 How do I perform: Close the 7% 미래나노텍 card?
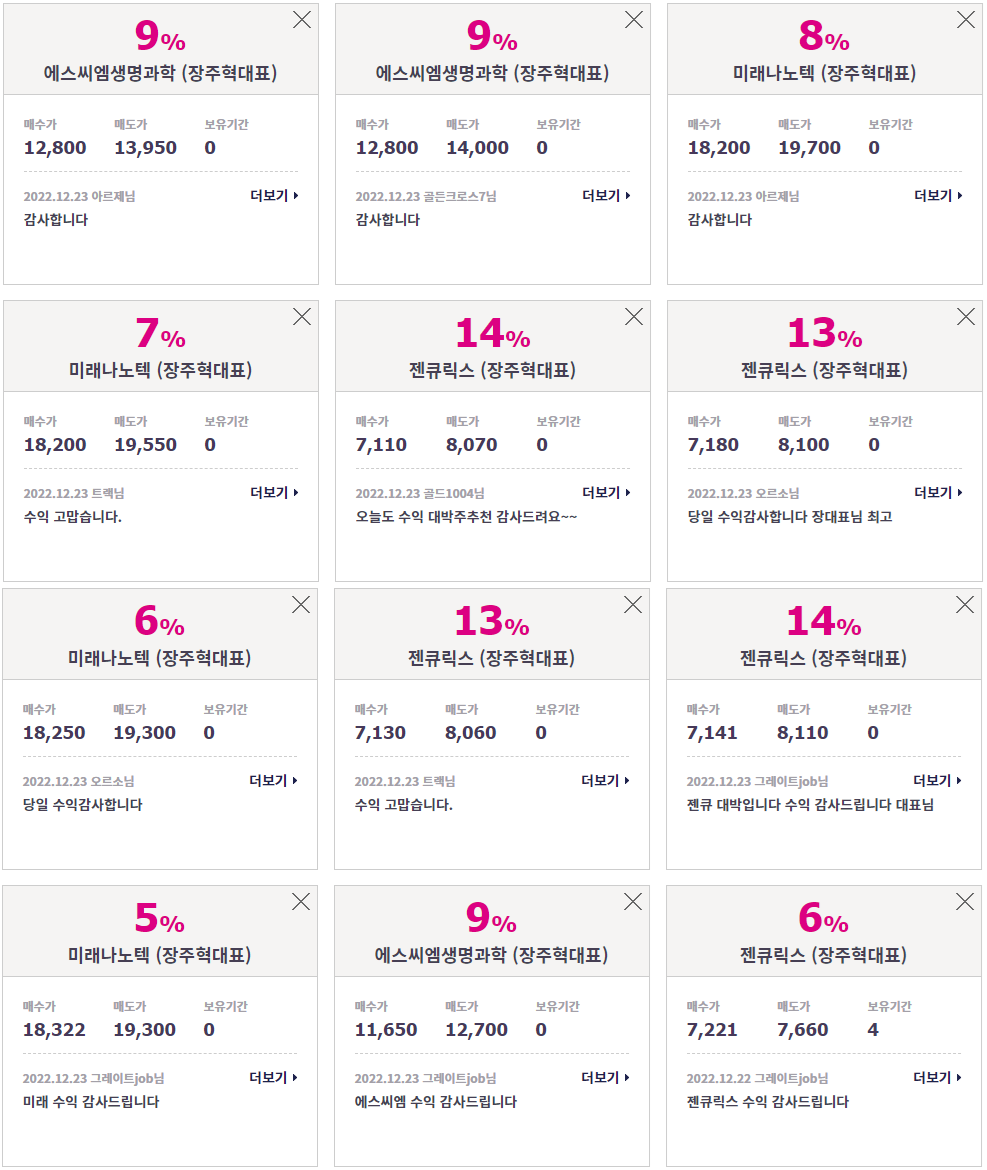pos(302,316)
